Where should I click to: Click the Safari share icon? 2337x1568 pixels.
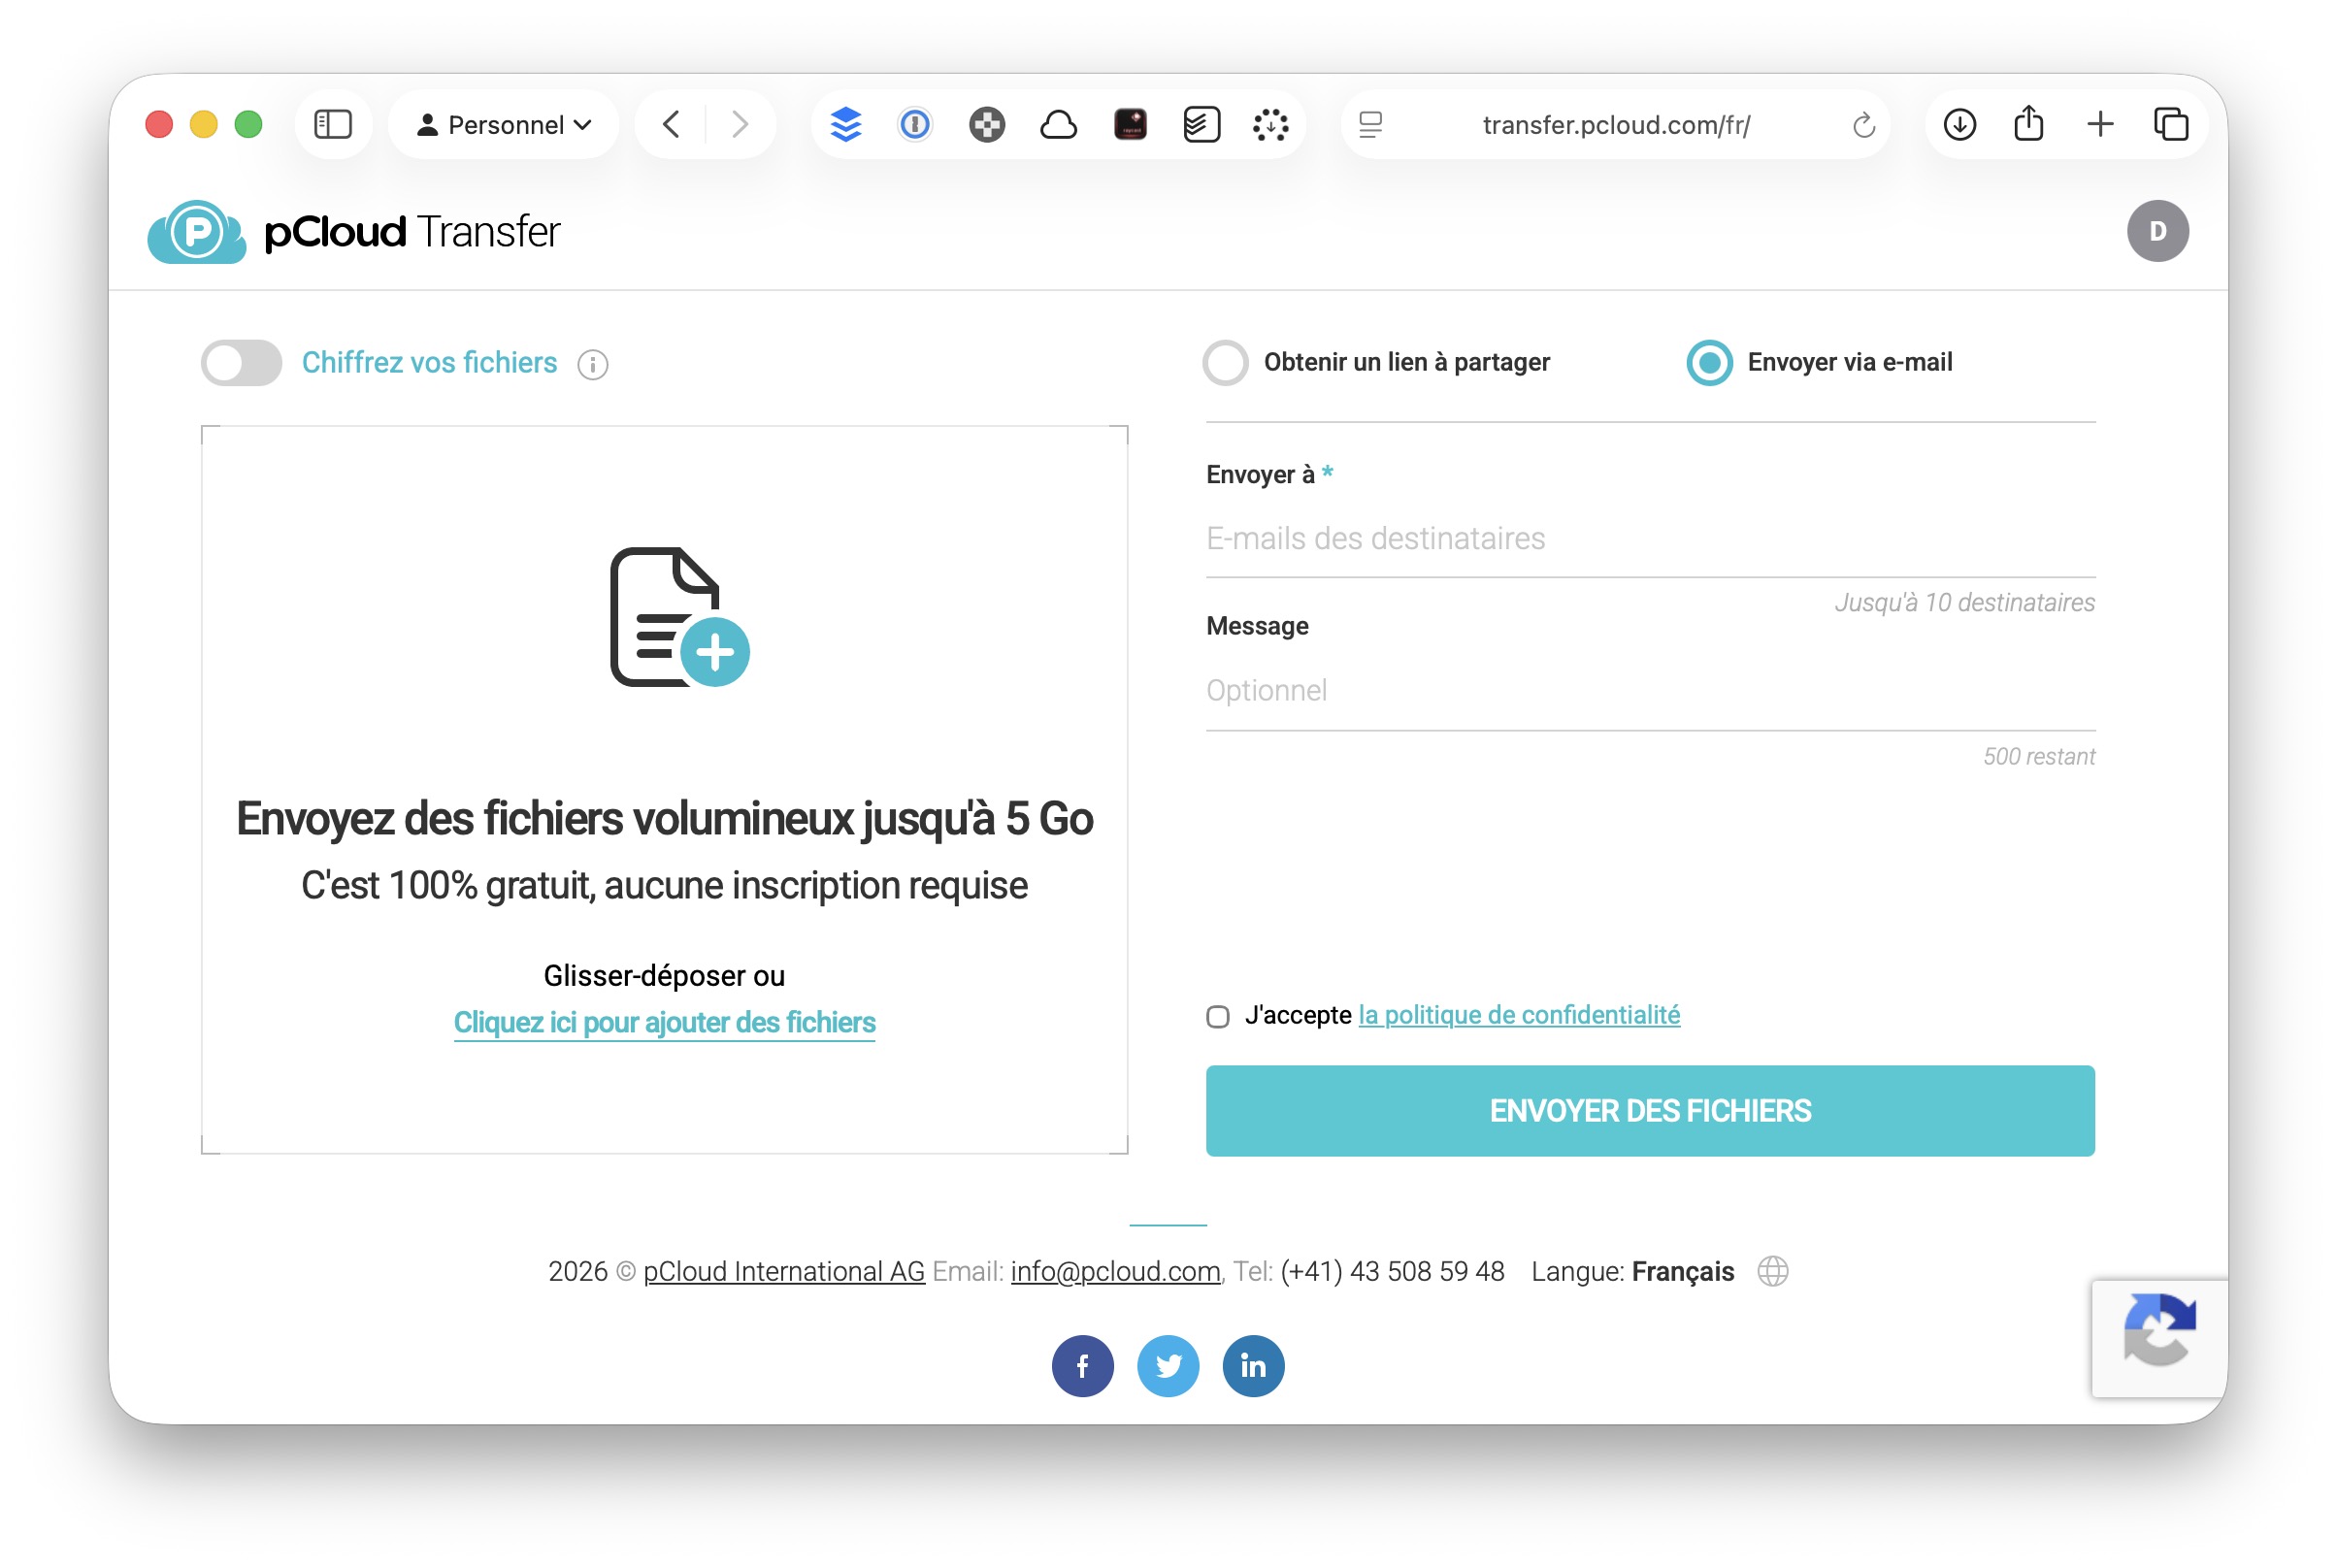[2028, 125]
